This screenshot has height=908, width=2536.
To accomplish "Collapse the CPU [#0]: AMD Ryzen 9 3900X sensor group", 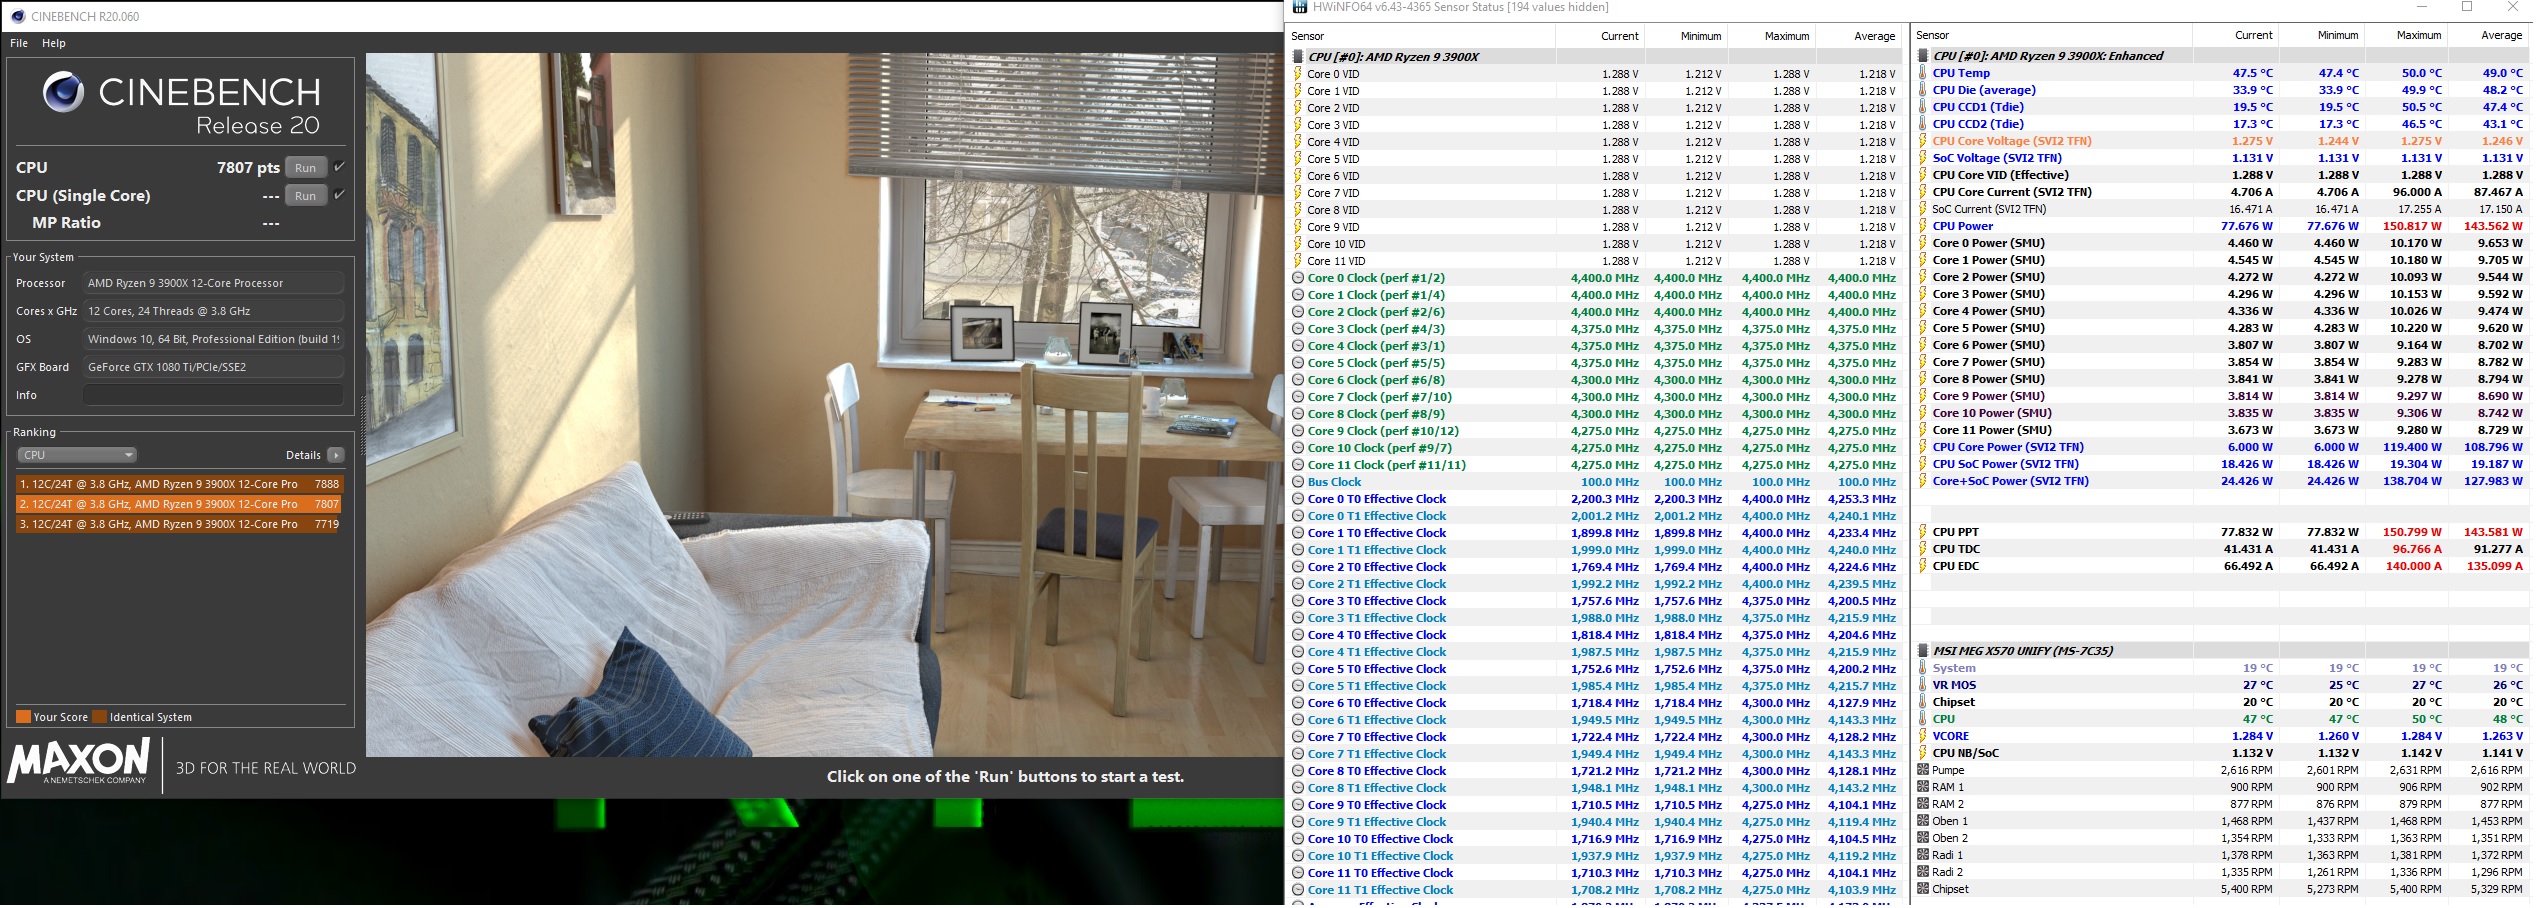I will tap(1299, 57).
